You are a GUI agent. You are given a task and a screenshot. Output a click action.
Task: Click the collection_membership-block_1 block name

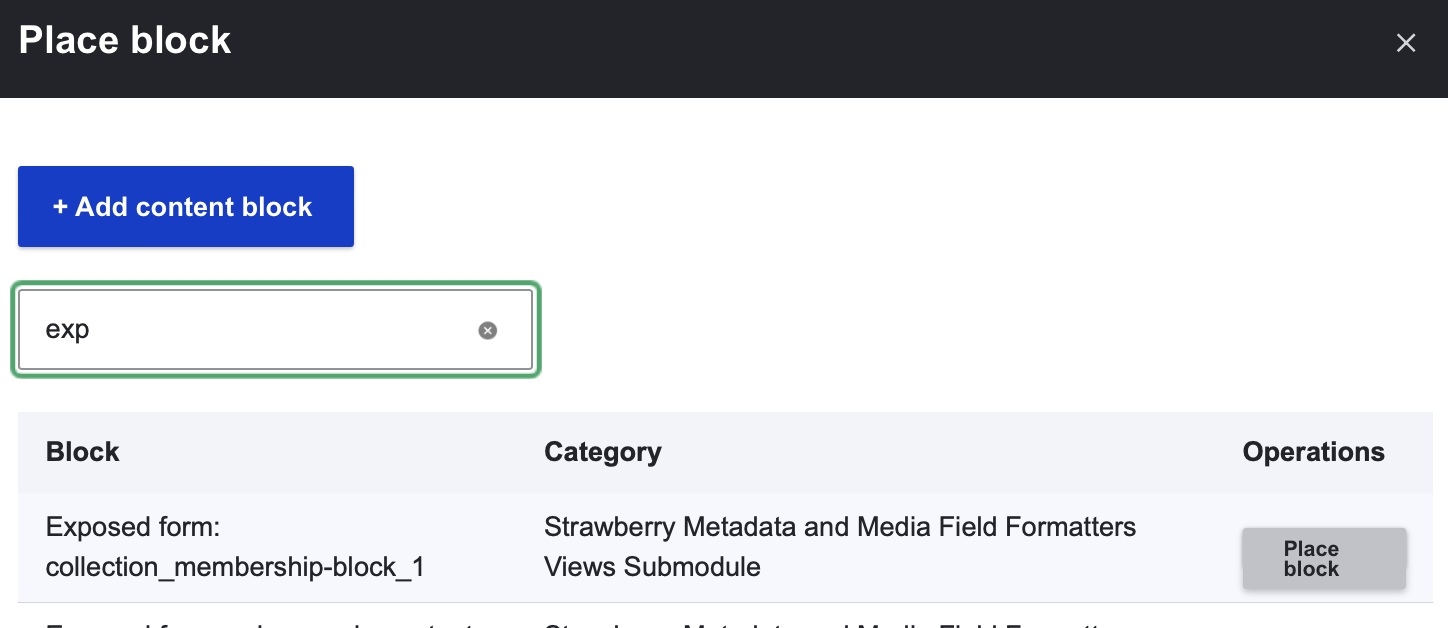[235, 567]
